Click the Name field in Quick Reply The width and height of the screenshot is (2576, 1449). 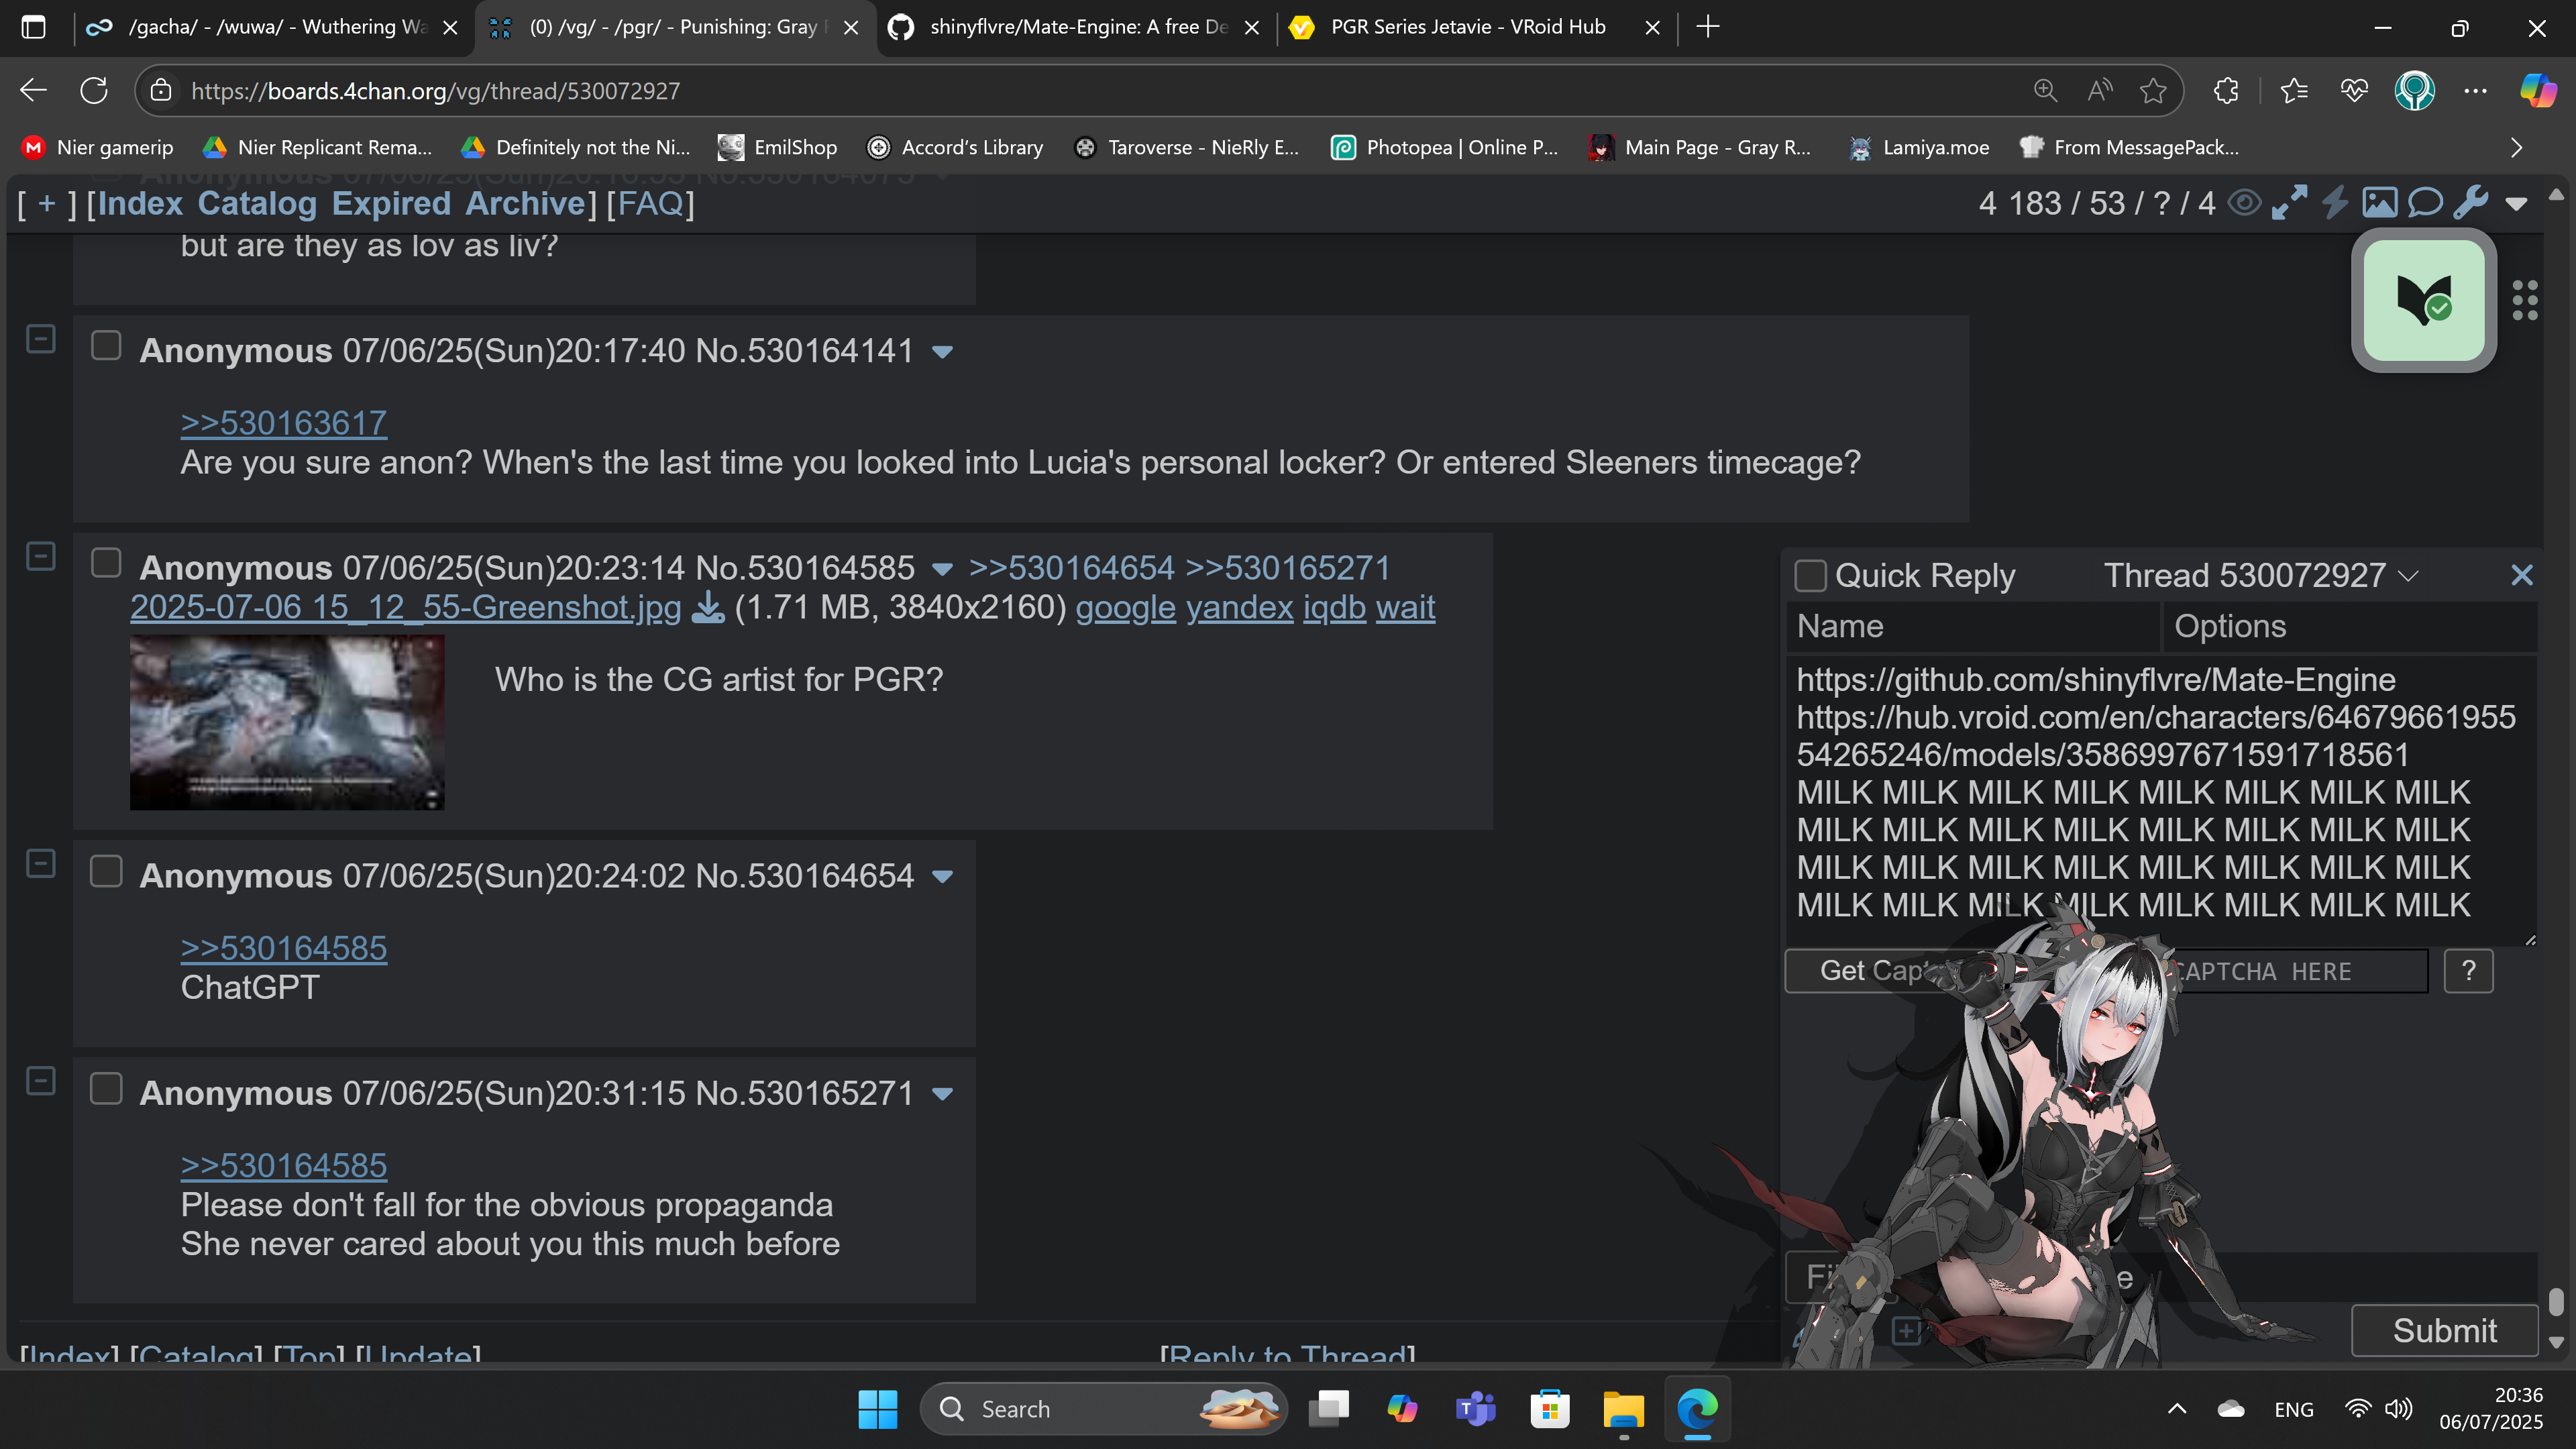[1972, 626]
